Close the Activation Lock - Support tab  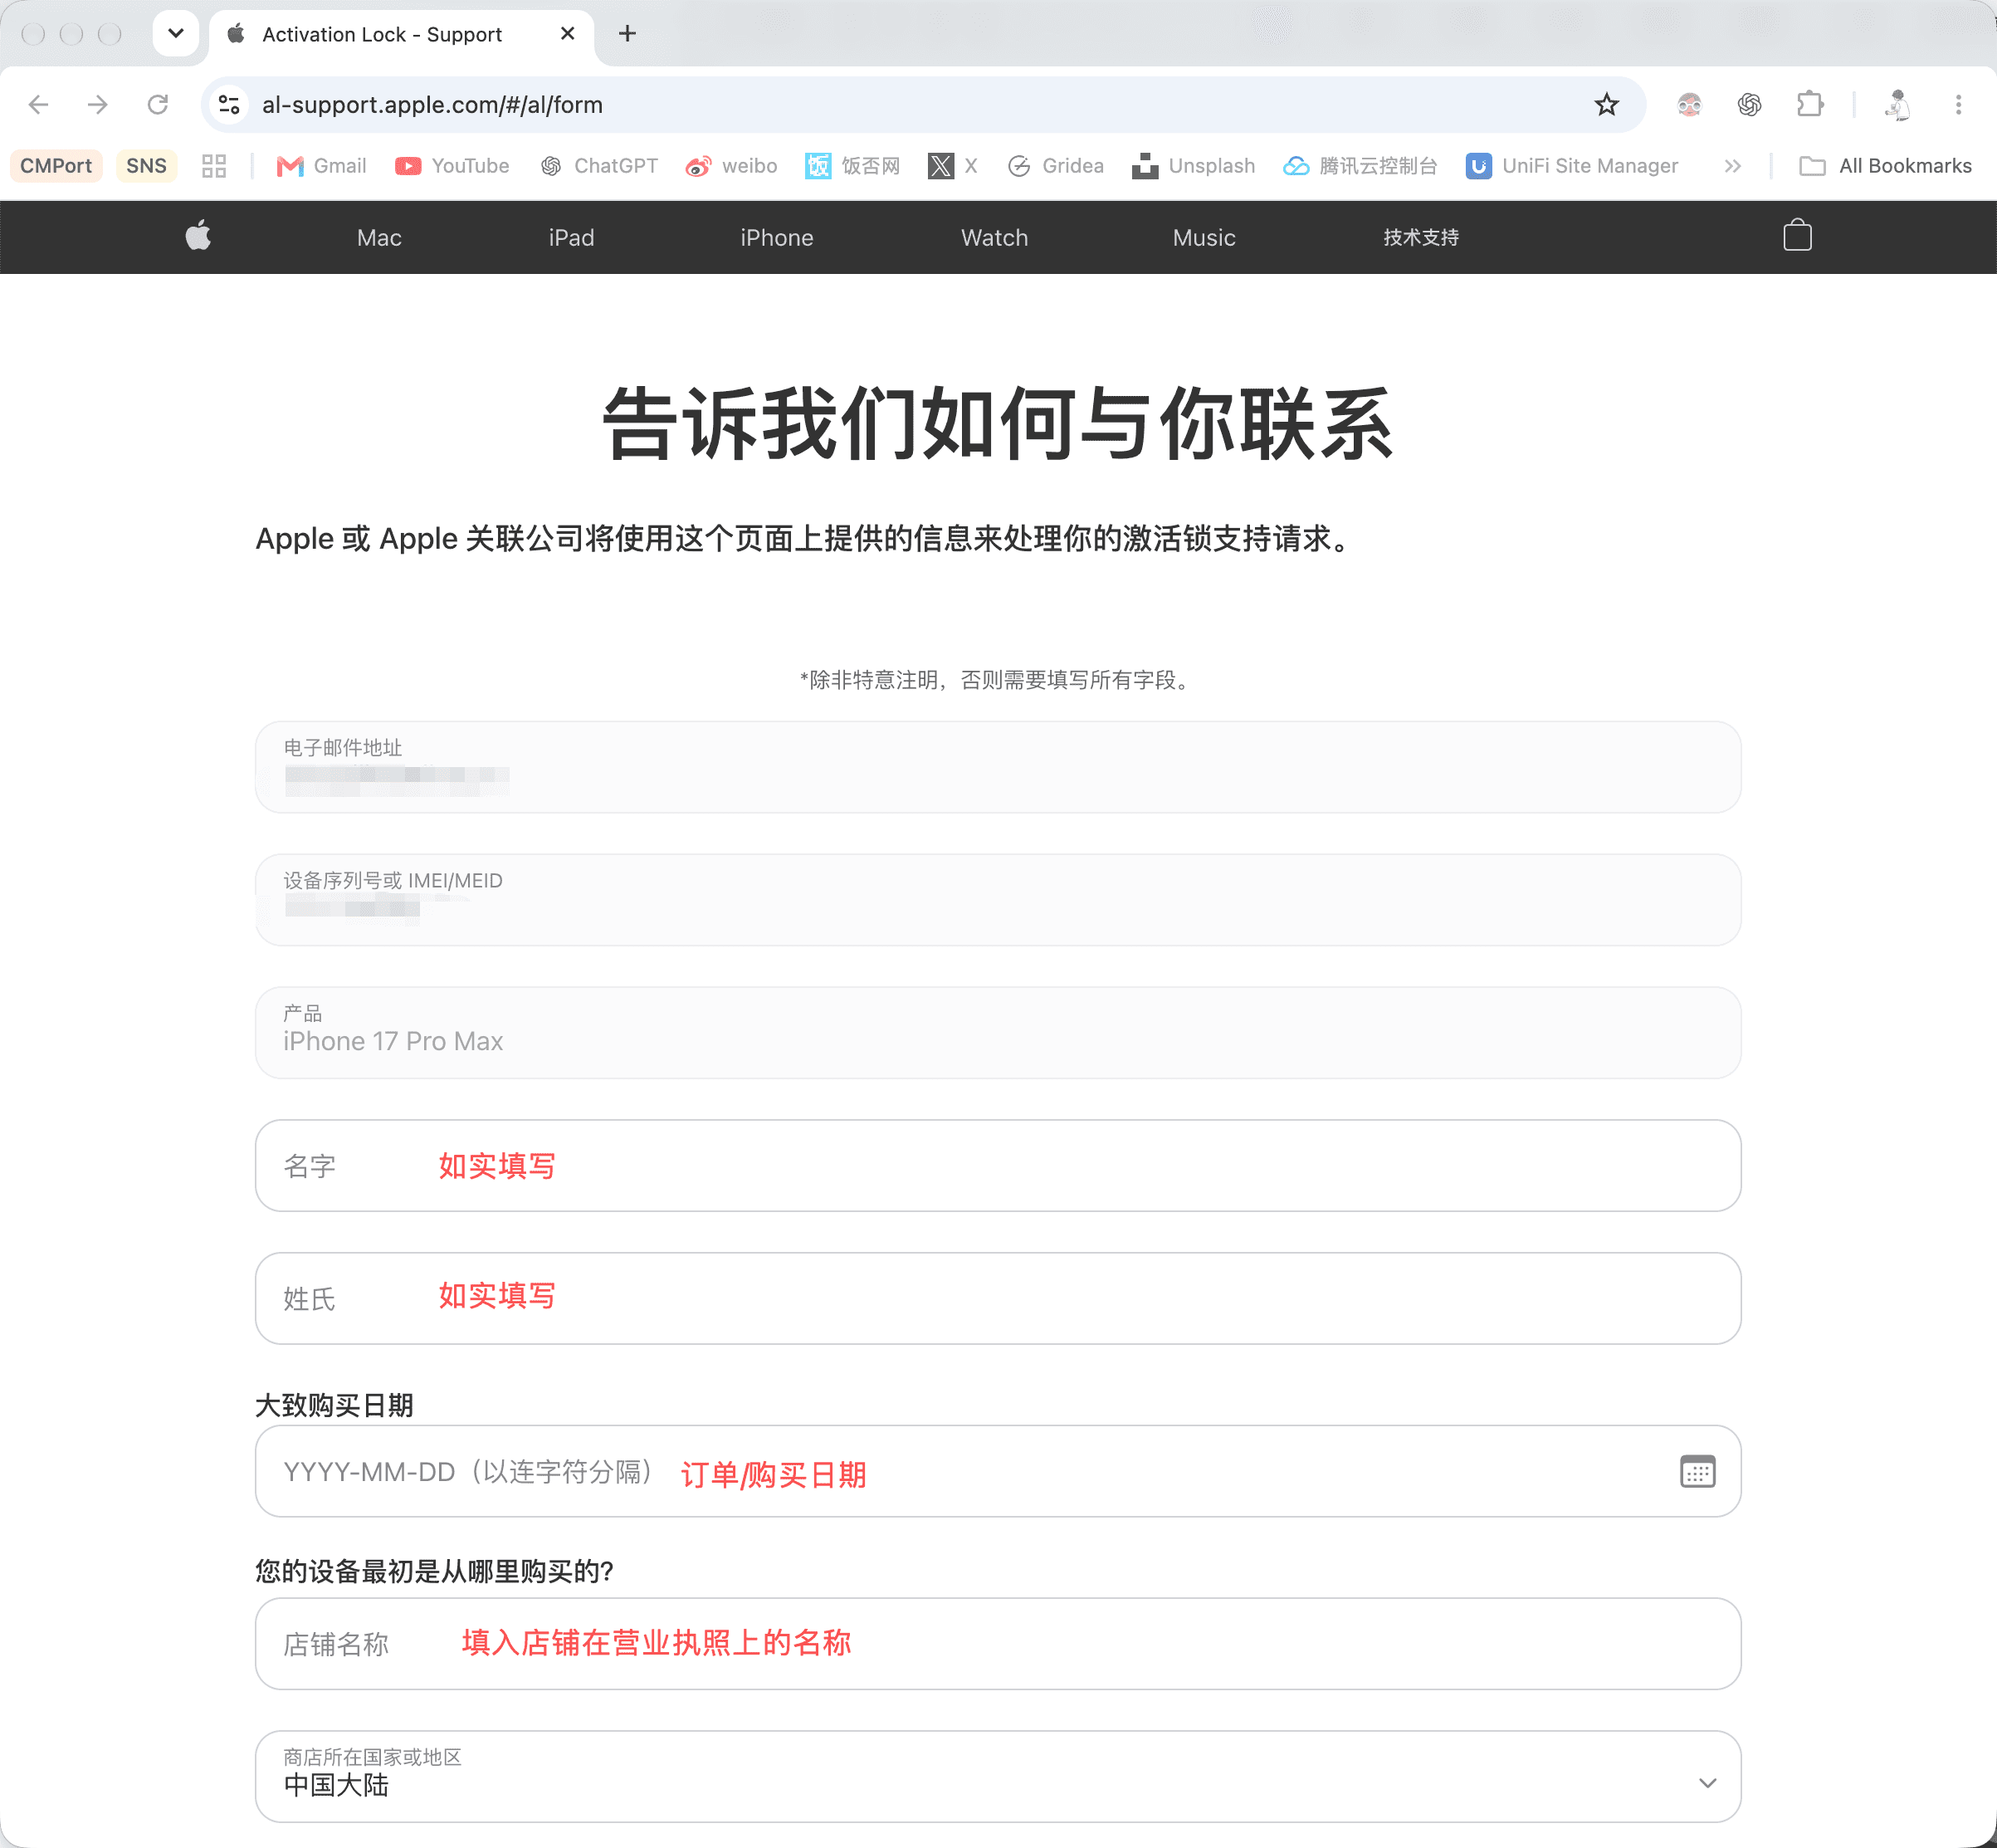pyautogui.click(x=567, y=34)
